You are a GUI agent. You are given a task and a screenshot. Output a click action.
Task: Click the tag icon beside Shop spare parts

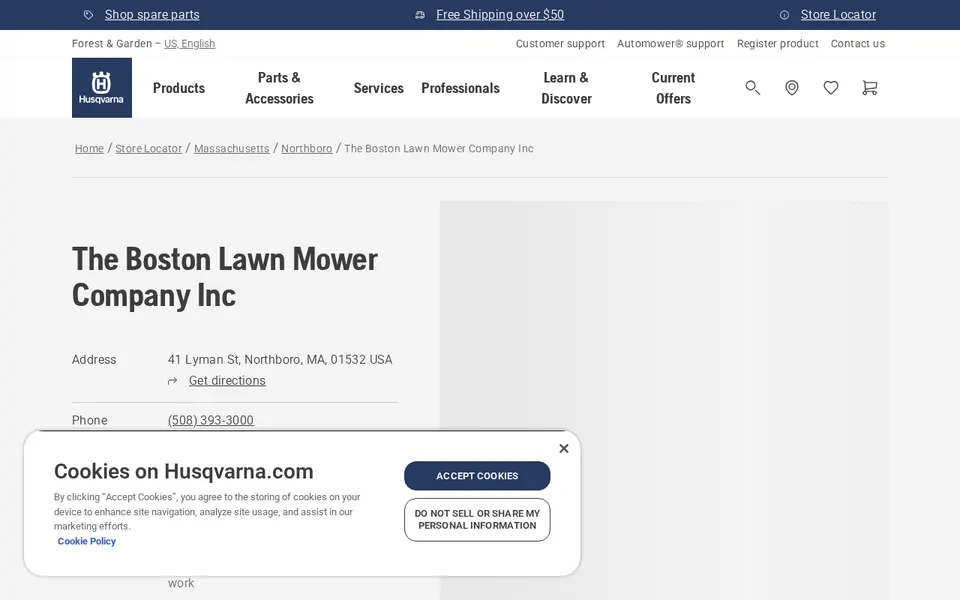(89, 15)
